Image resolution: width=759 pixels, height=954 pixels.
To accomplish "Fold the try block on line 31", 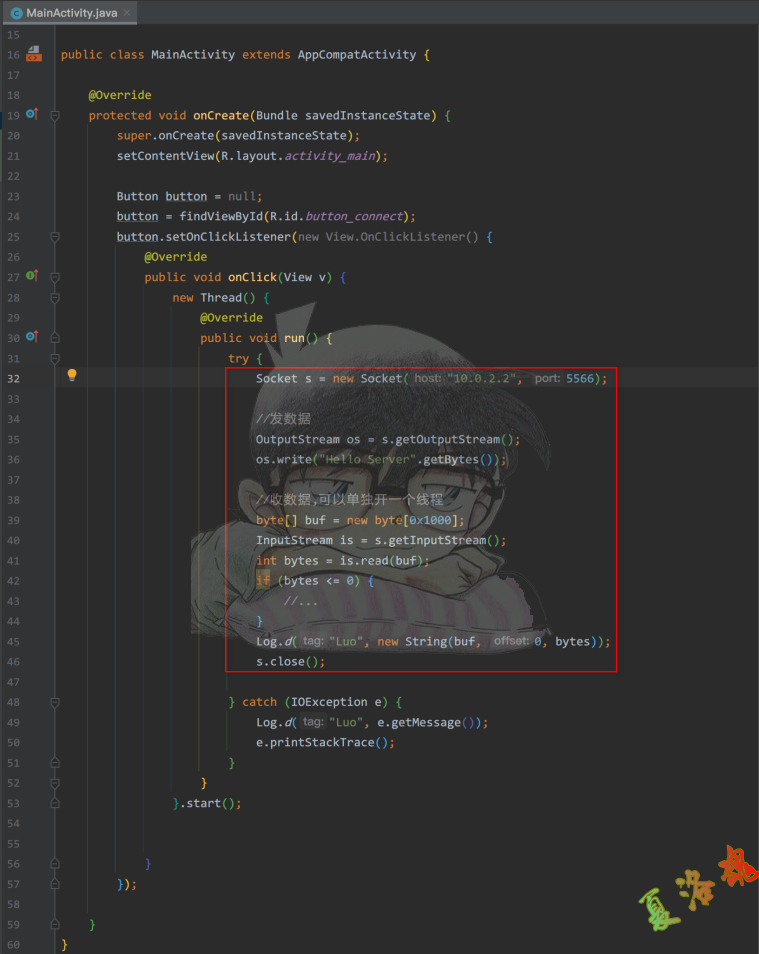I will (x=55, y=358).
